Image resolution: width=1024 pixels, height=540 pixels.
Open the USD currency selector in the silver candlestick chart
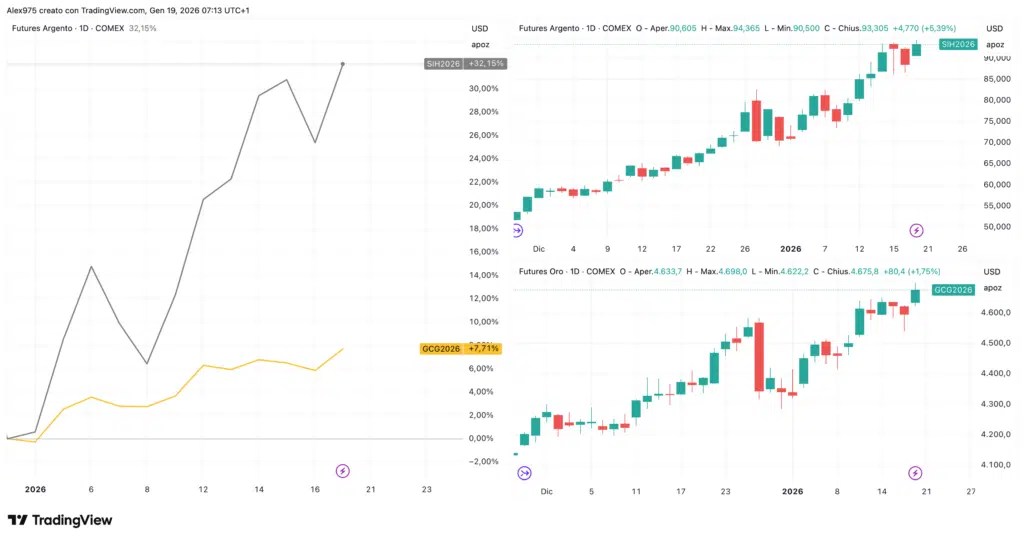click(x=994, y=29)
